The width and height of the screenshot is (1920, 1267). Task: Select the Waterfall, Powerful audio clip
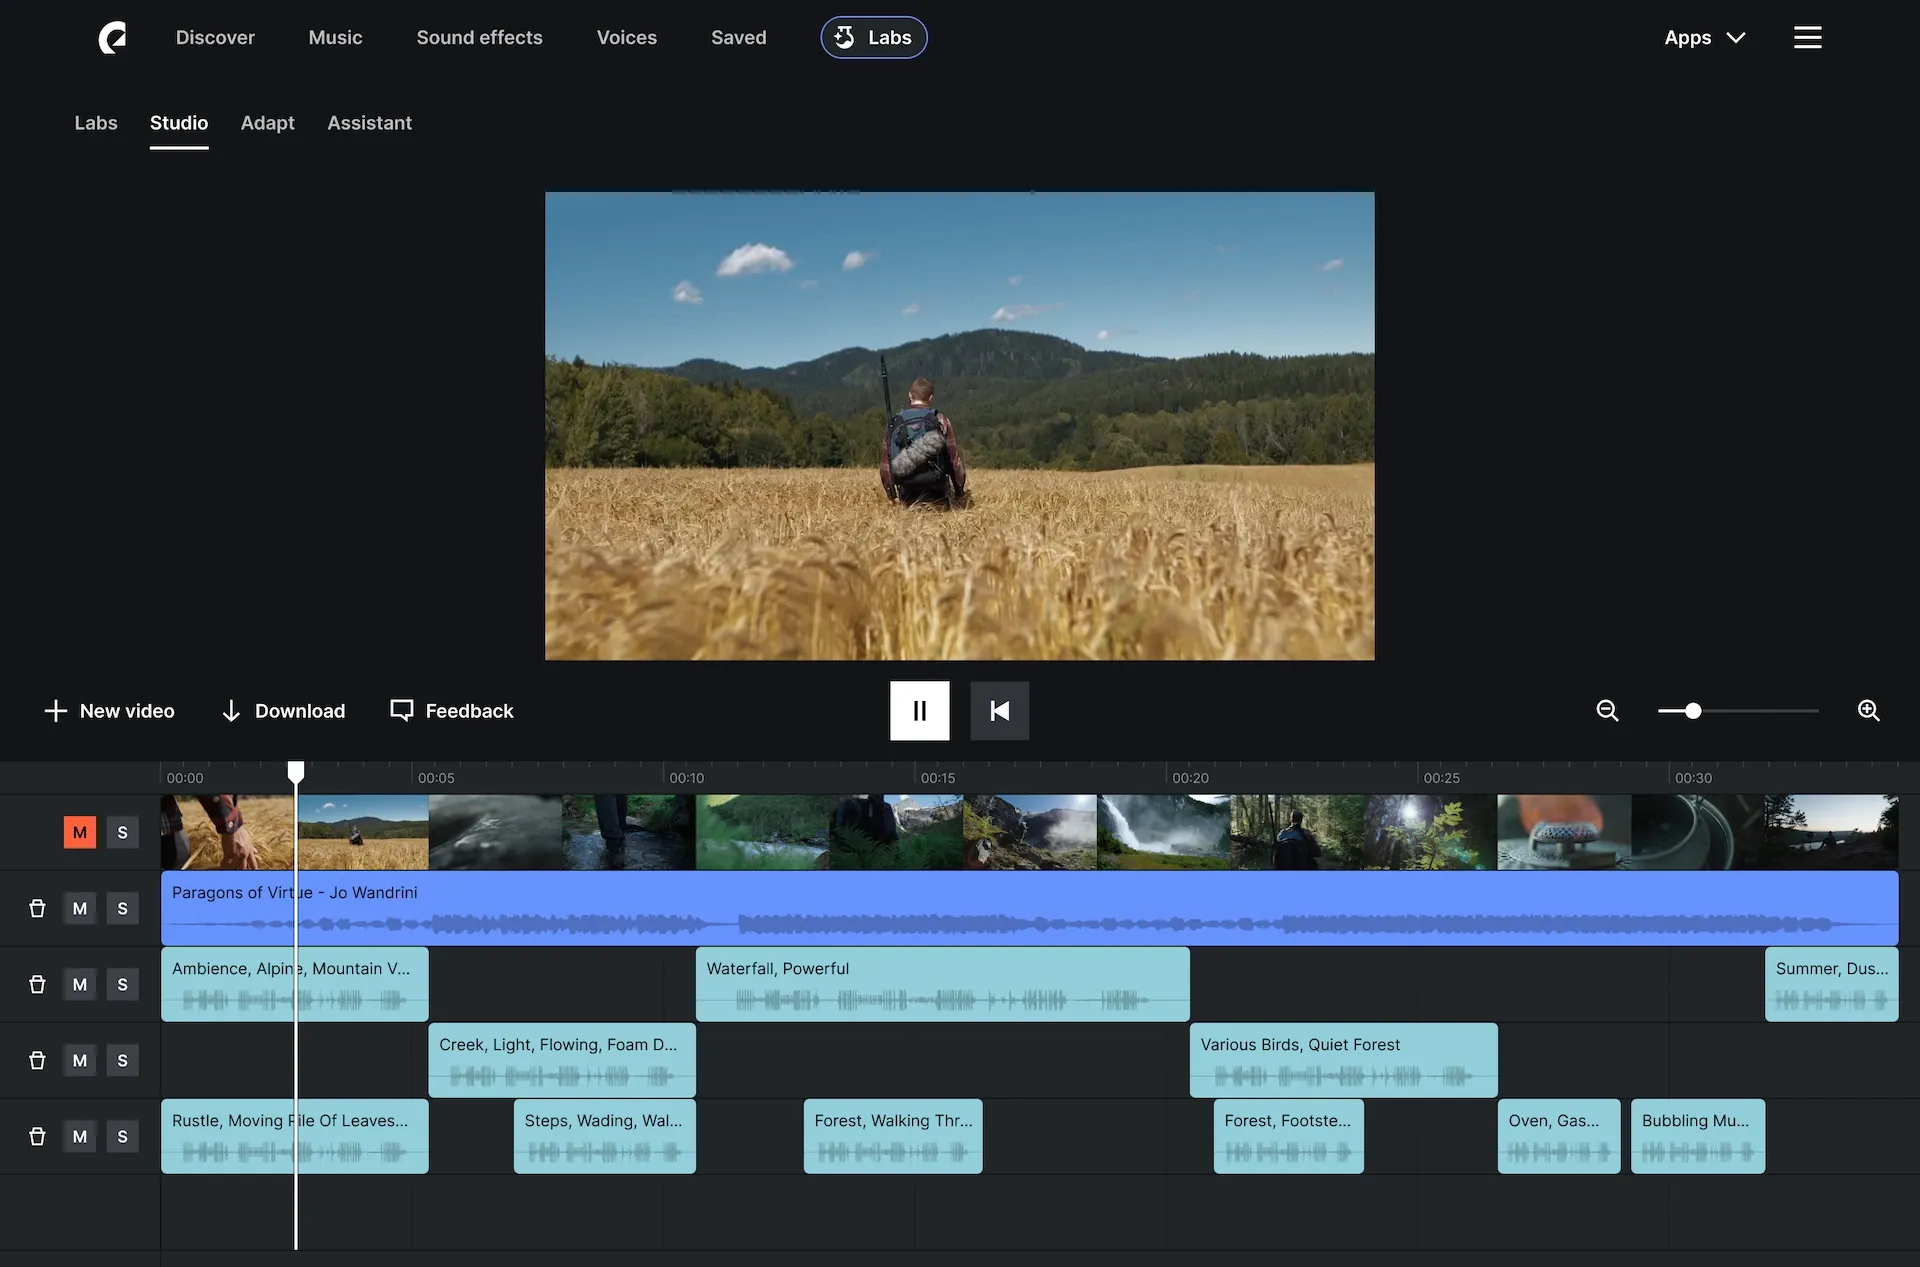[x=942, y=984]
